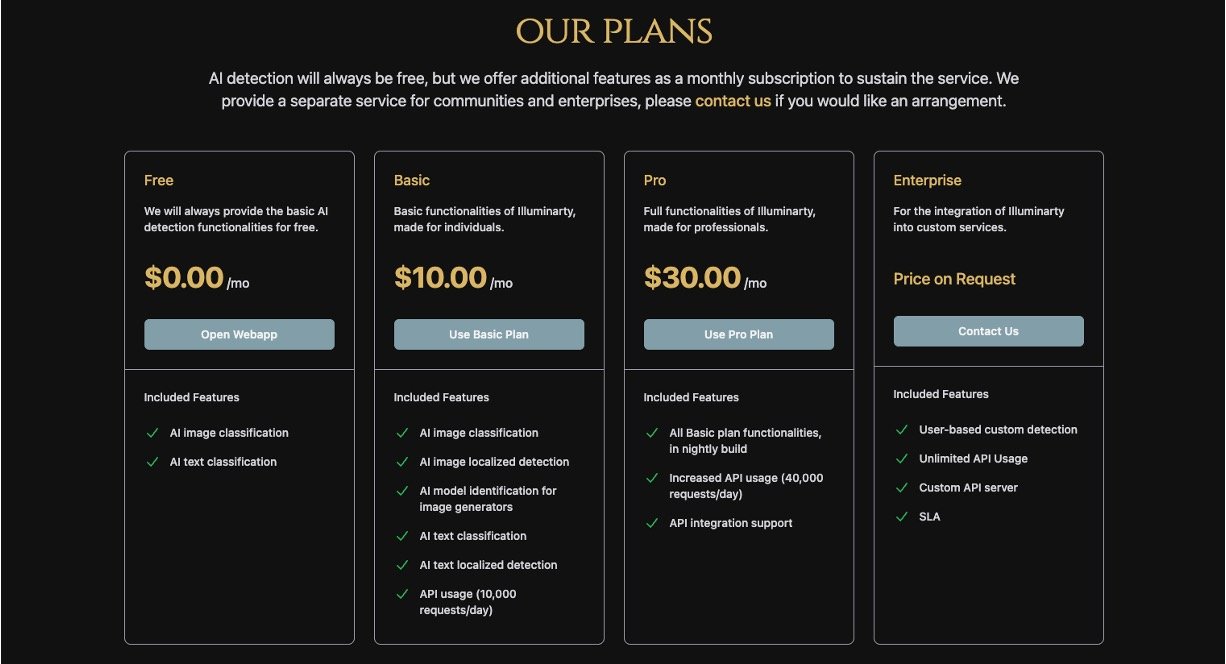1226x664 pixels.
Task: Click checkmark beside Free plan AI text classification
Action: (x=153, y=462)
